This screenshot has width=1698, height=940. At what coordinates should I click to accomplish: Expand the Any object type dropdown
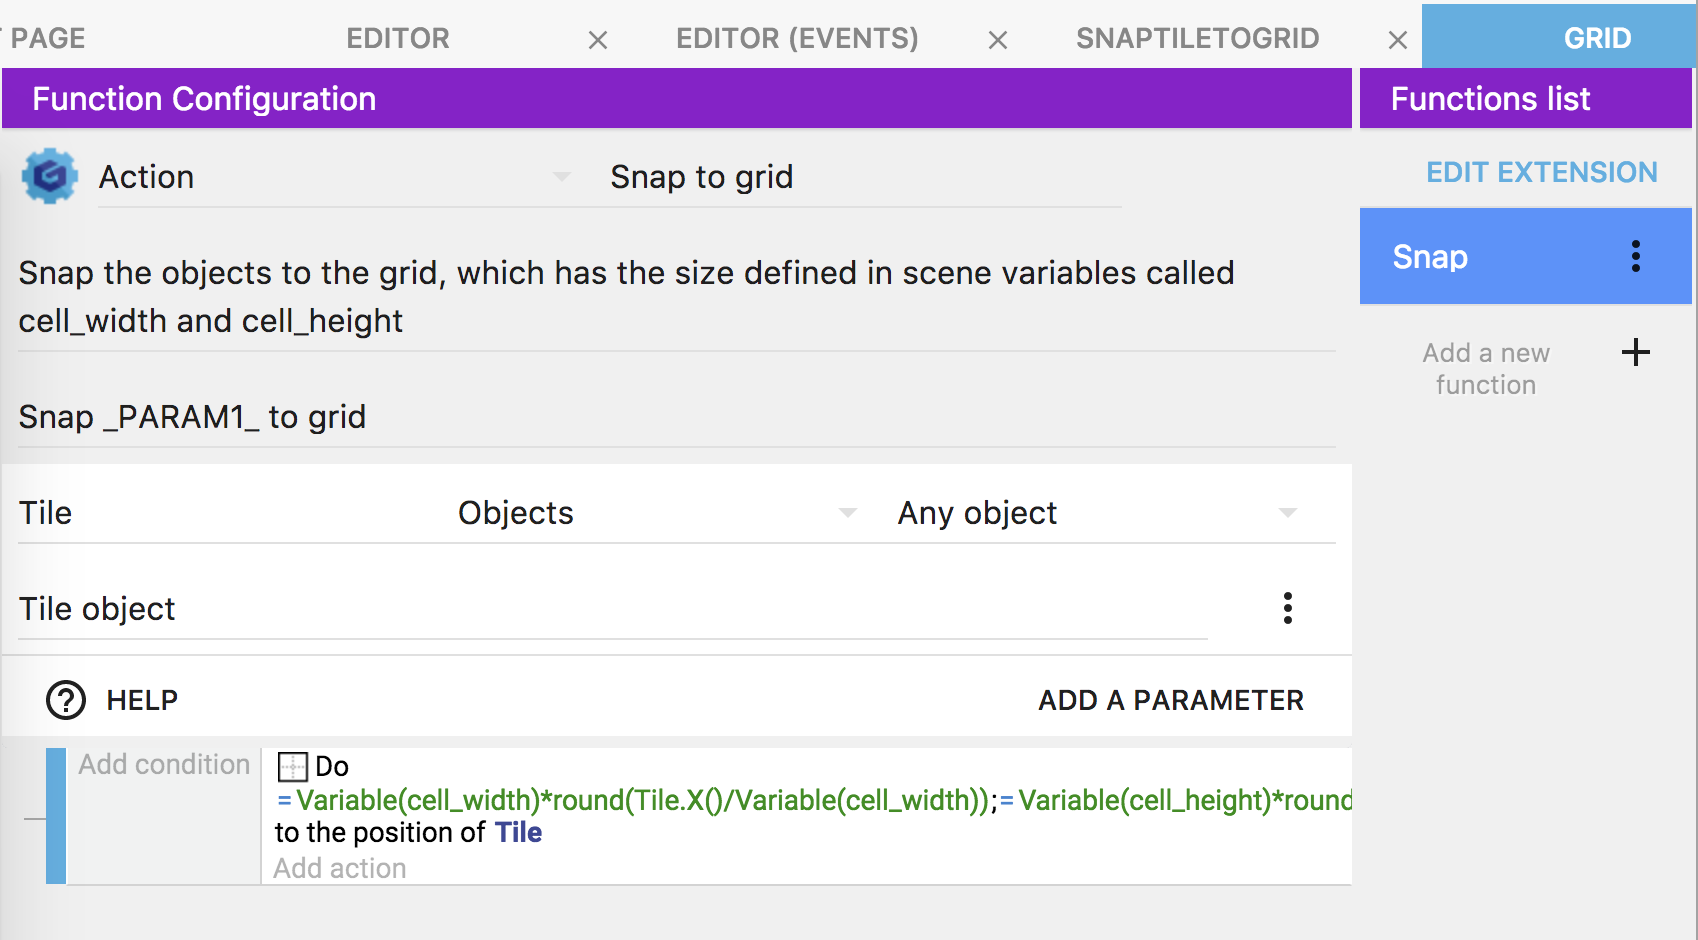pos(1287,513)
